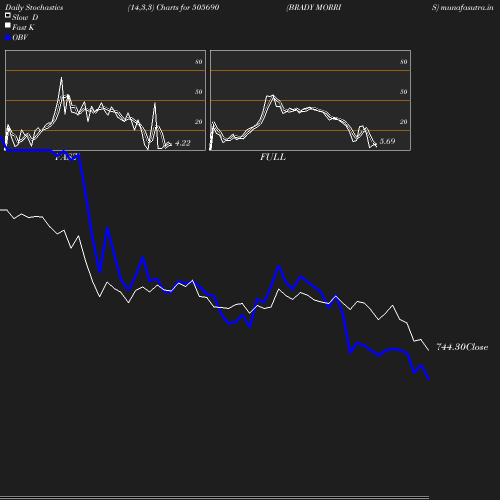Click the 80 axis label in fast stochastic chart
500x500 pixels.
click(x=199, y=62)
